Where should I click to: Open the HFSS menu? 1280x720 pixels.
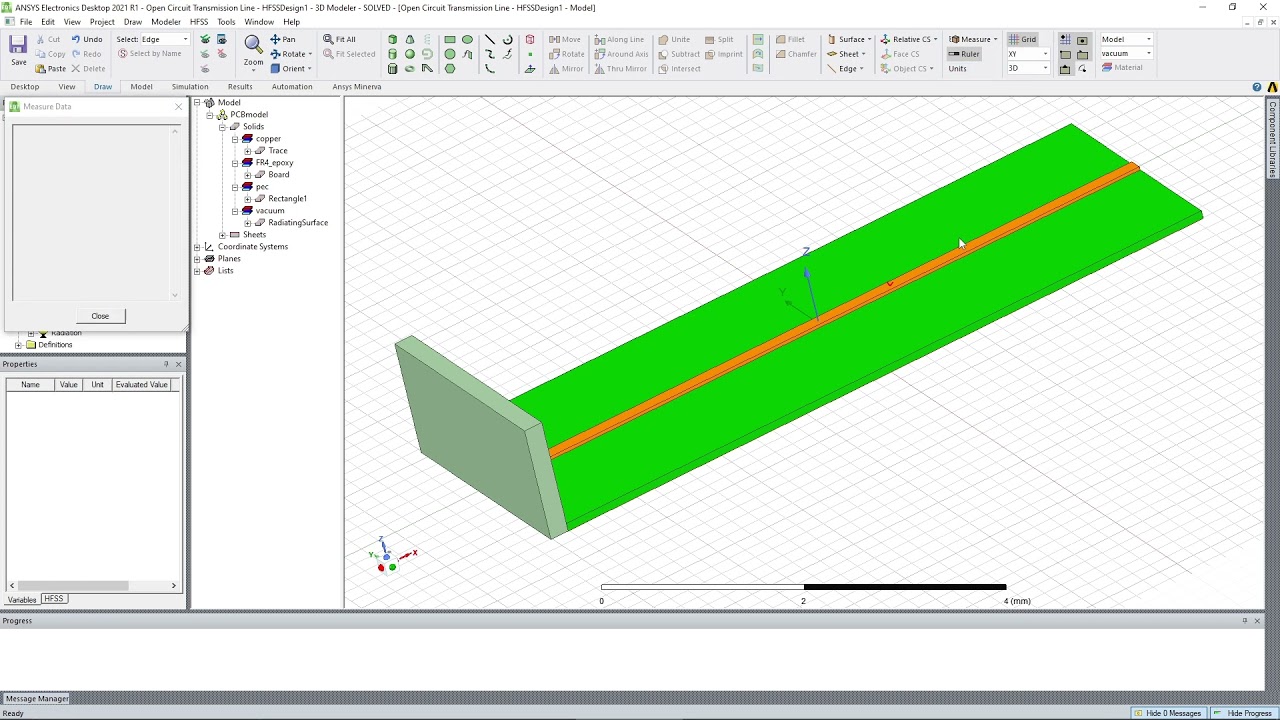199,22
